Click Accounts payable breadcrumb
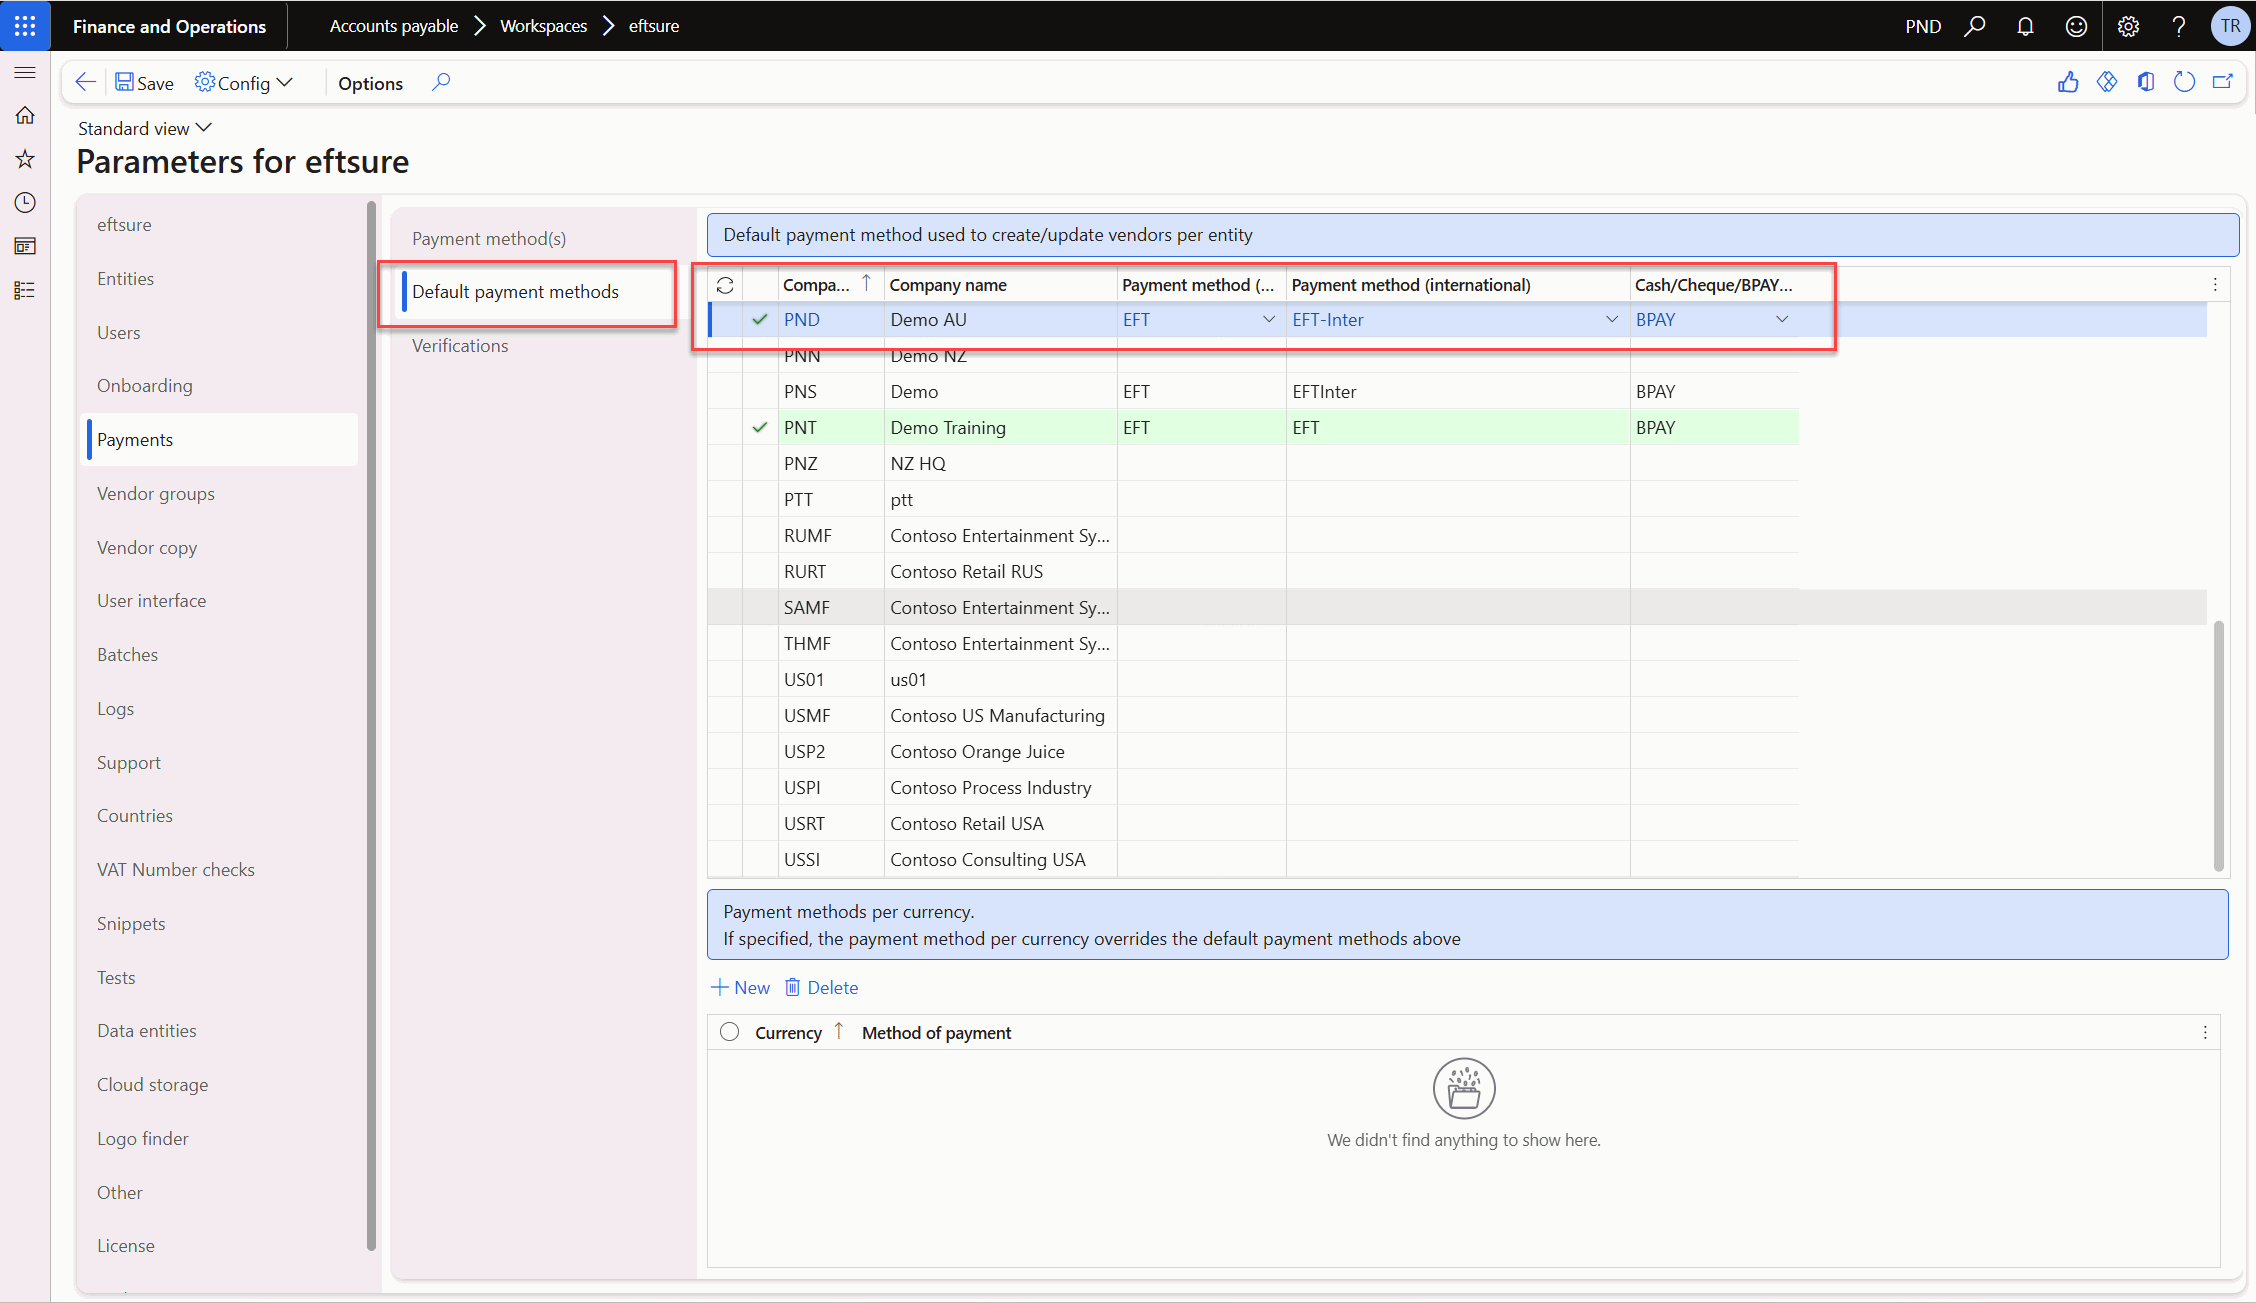Screen dimensions: 2256x1303 click(x=394, y=26)
